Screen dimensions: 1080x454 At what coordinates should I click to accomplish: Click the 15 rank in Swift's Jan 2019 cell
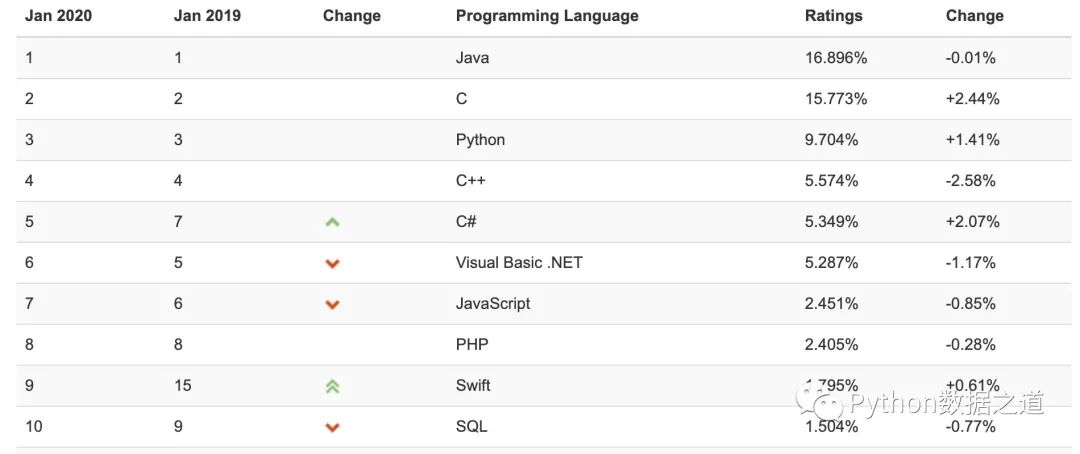(x=183, y=385)
